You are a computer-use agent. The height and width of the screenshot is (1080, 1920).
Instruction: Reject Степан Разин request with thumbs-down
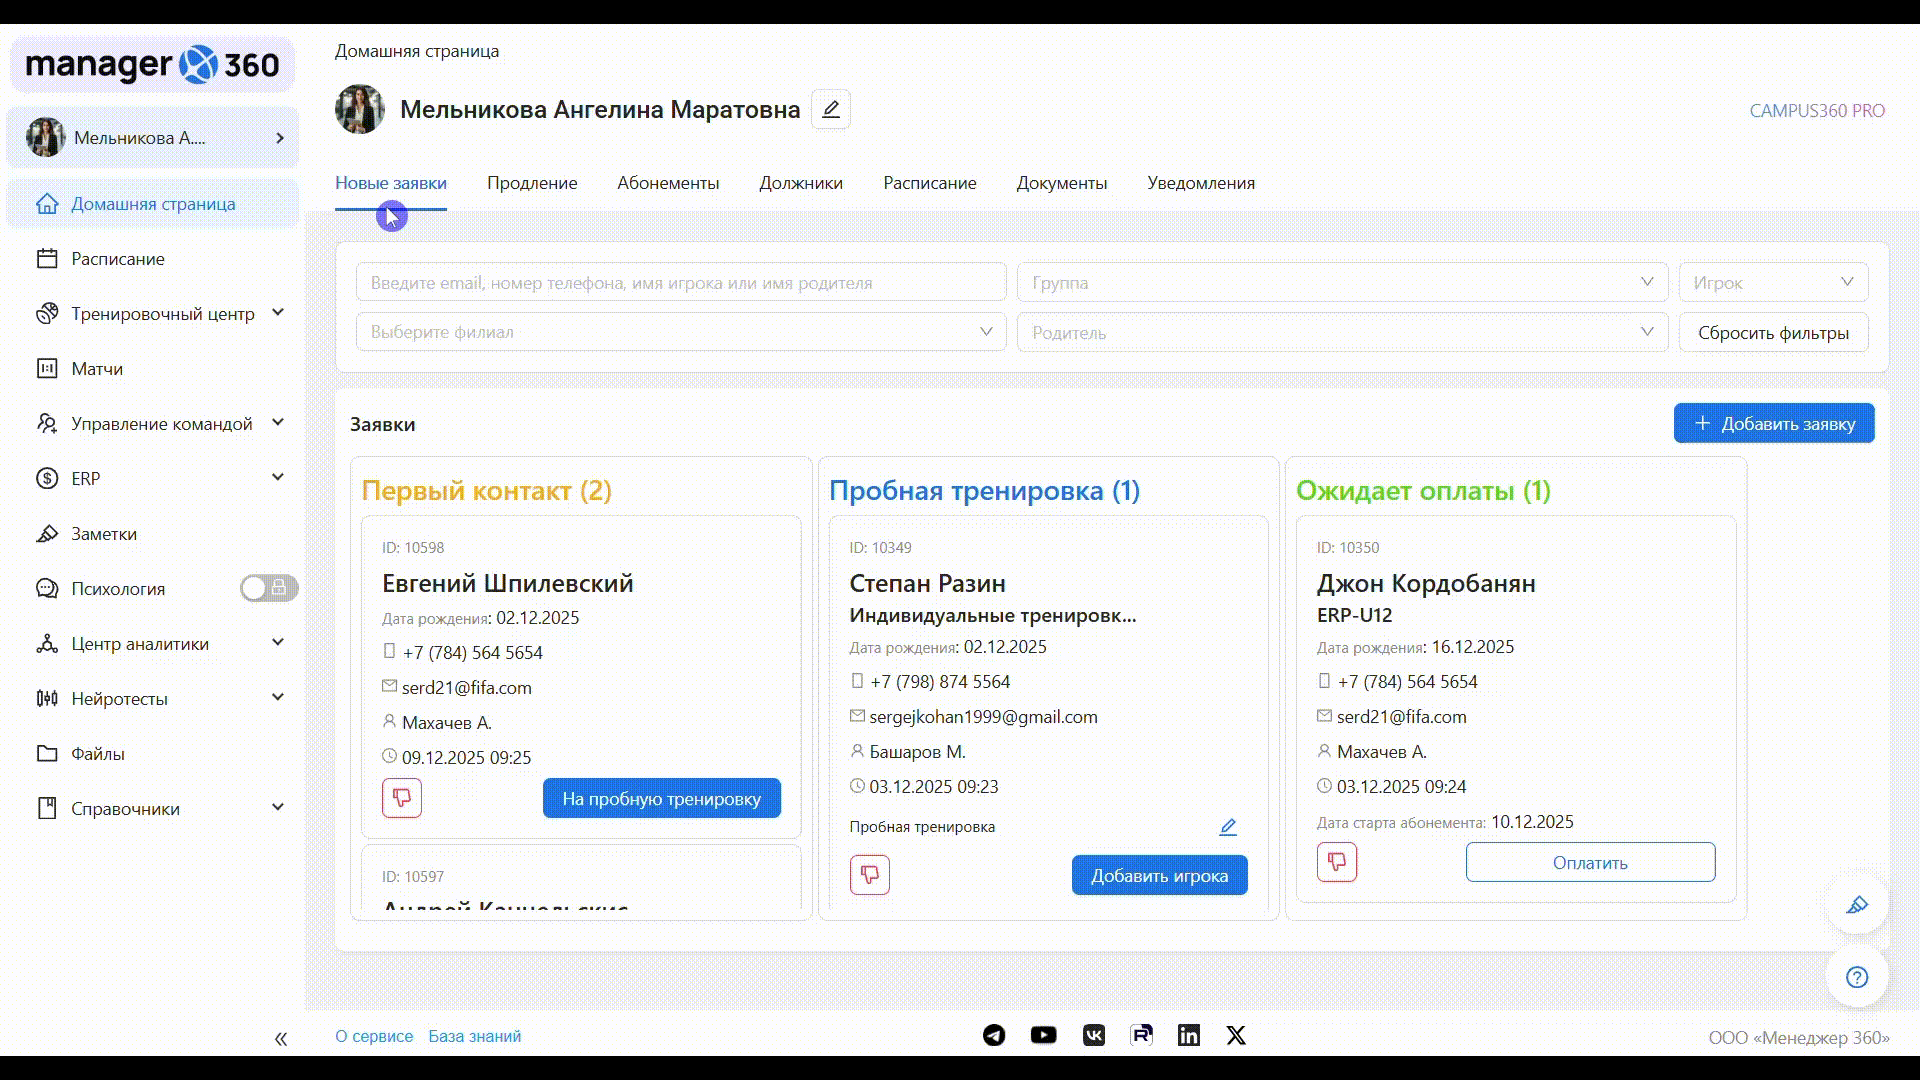[x=869, y=875]
